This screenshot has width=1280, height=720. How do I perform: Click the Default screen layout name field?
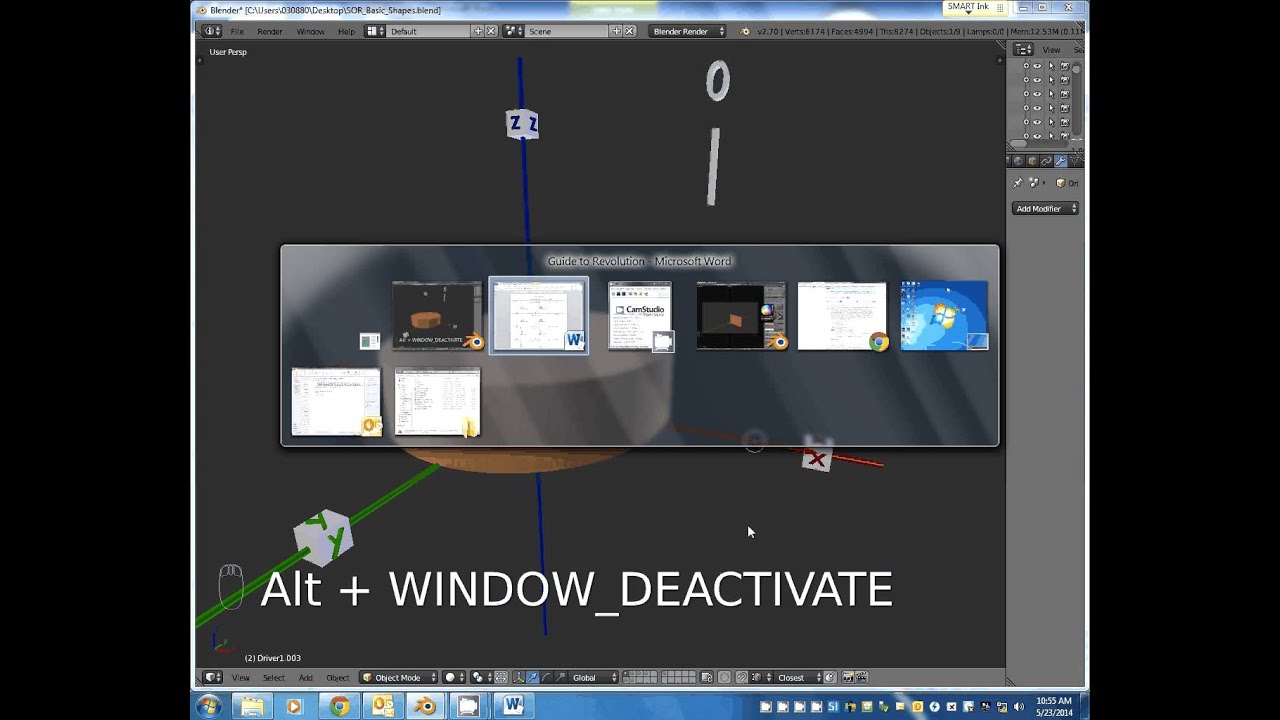click(x=429, y=31)
